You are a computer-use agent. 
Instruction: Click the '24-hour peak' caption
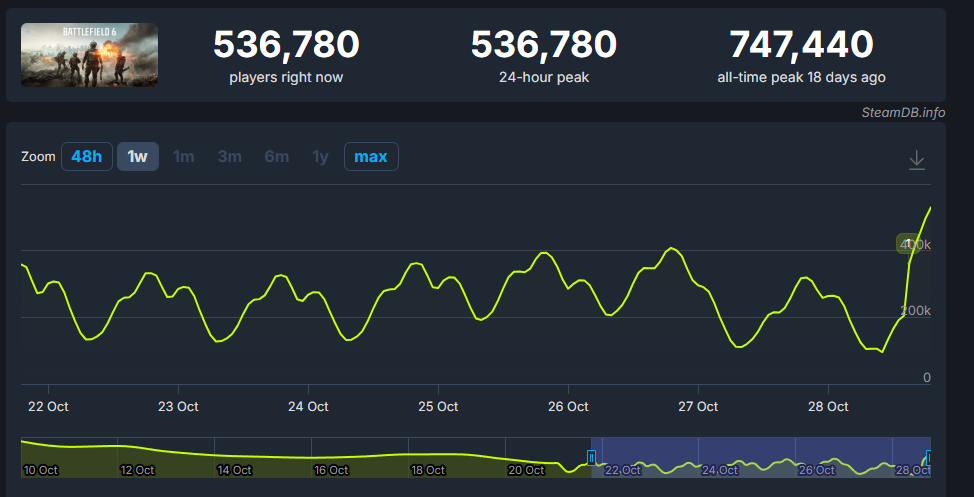pyautogui.click(x=544, y=78)
